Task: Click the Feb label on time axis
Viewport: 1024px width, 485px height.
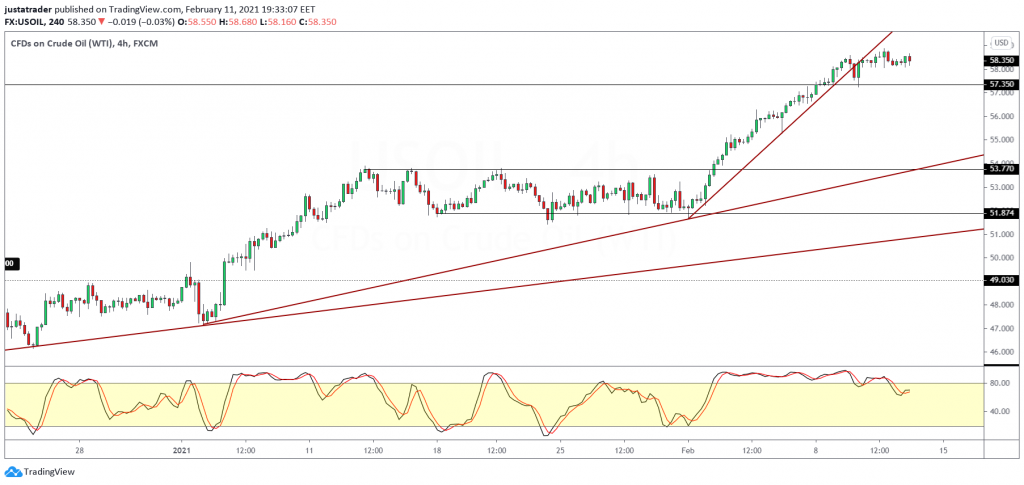Action: click(x=686, y=450)
